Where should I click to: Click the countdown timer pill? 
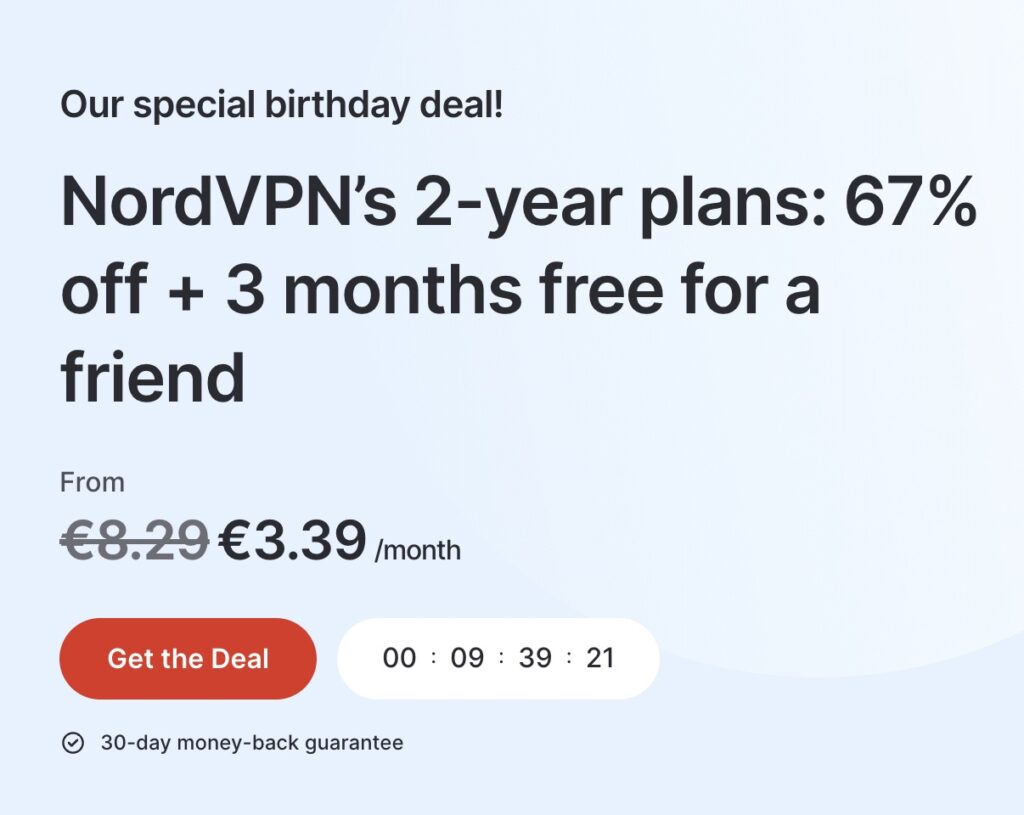[498, 658]
